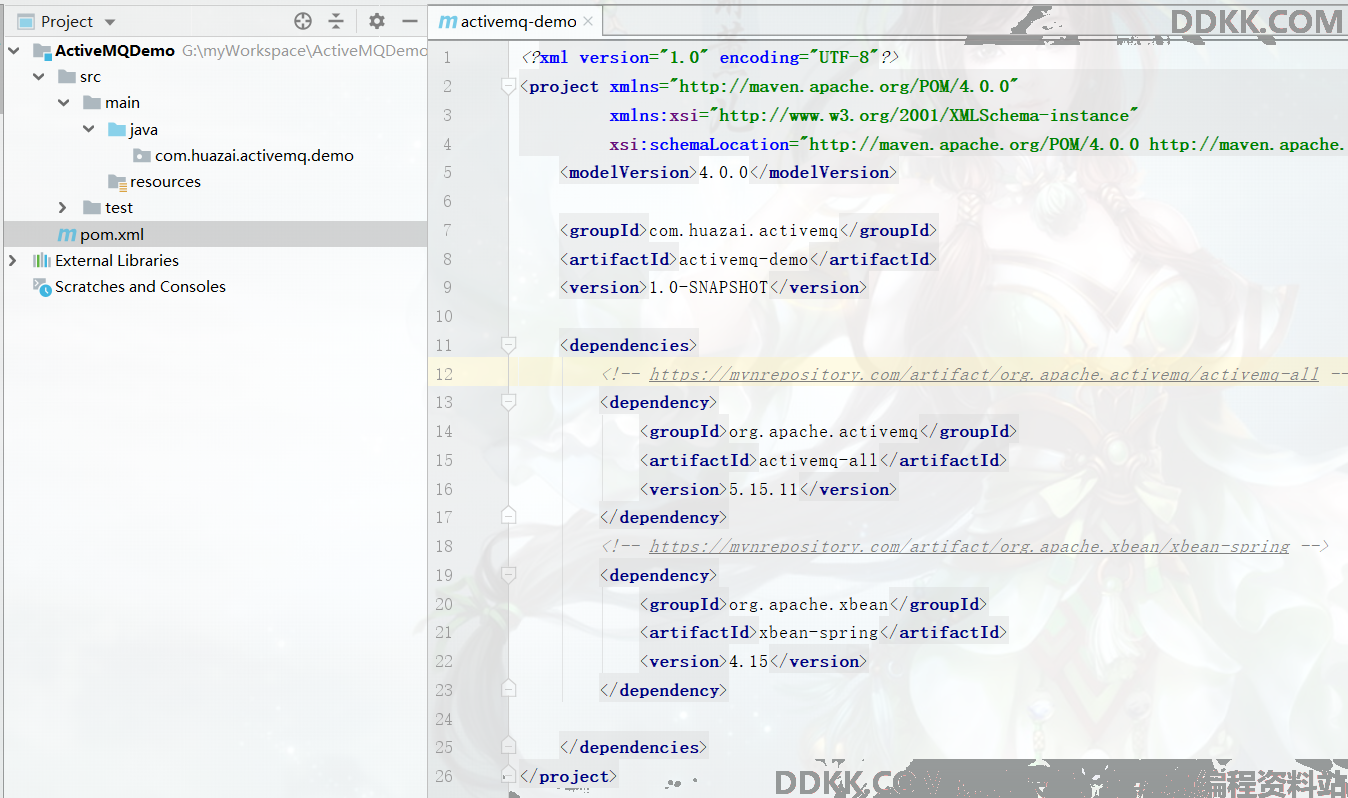1348x798 pixels.
Task: Click the G:\myWorkspace path text
Action: pyautogui.click(x=304, y=51)
